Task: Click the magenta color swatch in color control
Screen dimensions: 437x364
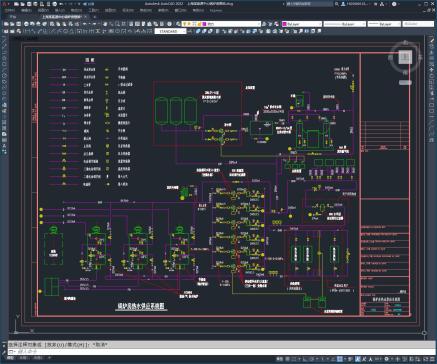Action: [x=284, y=24]
